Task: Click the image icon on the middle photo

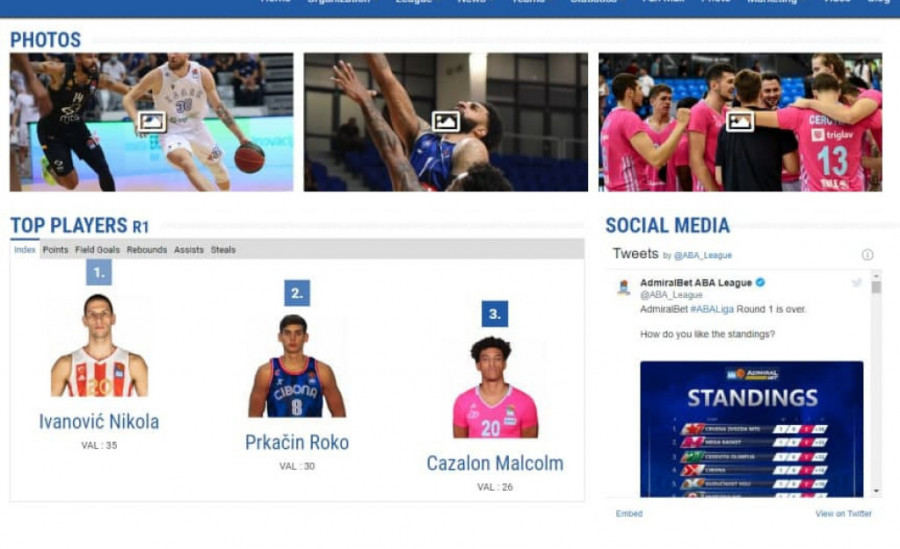Action: pyautogui.click(x=446, y=122)
